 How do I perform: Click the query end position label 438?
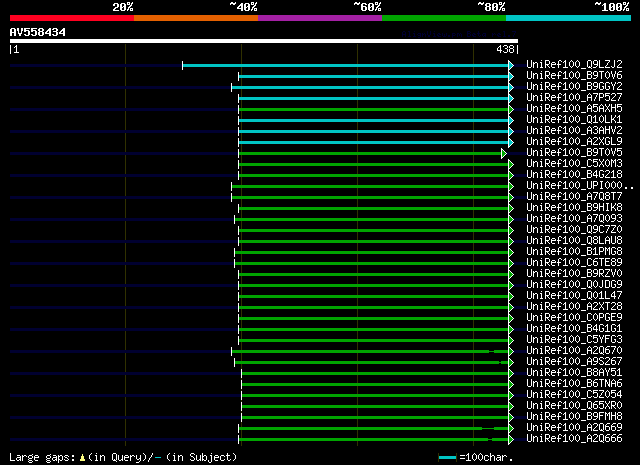tap(505, 49)
